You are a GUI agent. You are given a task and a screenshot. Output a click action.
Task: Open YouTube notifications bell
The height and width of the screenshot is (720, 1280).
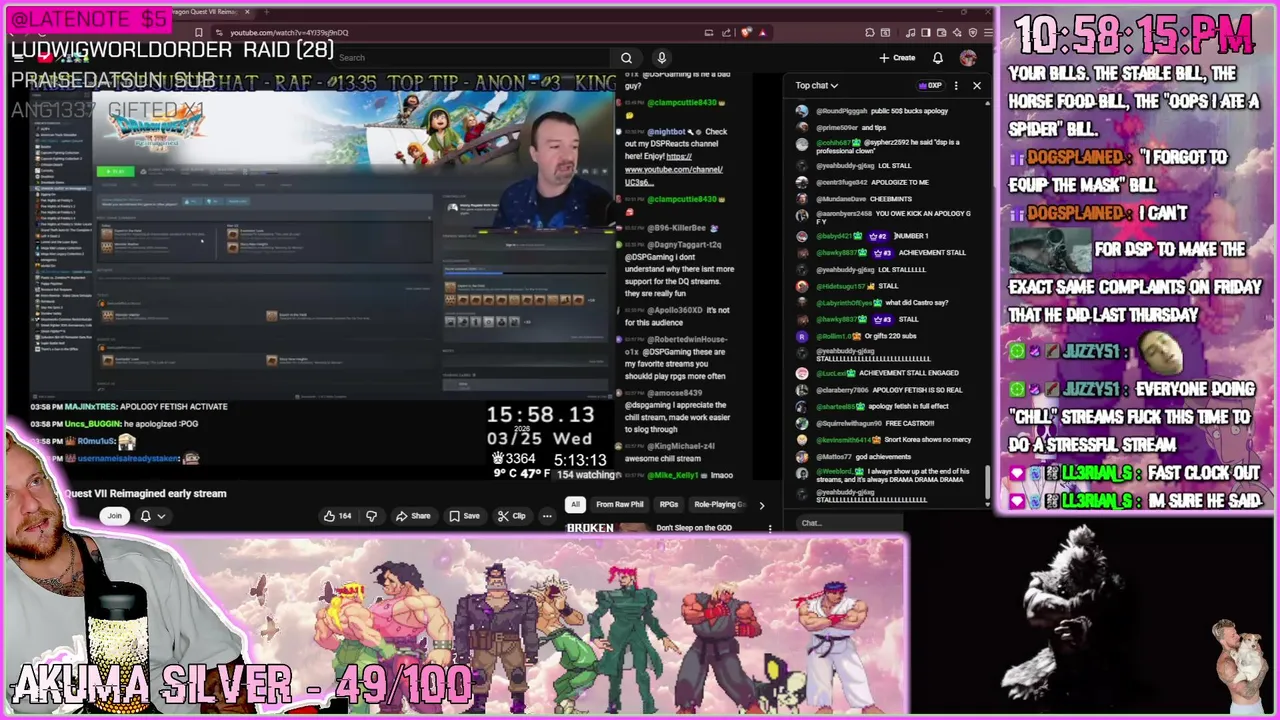(938, 58)
